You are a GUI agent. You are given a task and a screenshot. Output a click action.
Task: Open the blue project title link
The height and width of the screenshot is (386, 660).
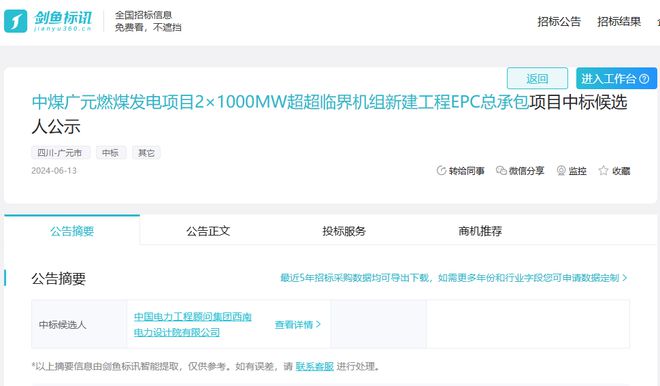point(280,102)
